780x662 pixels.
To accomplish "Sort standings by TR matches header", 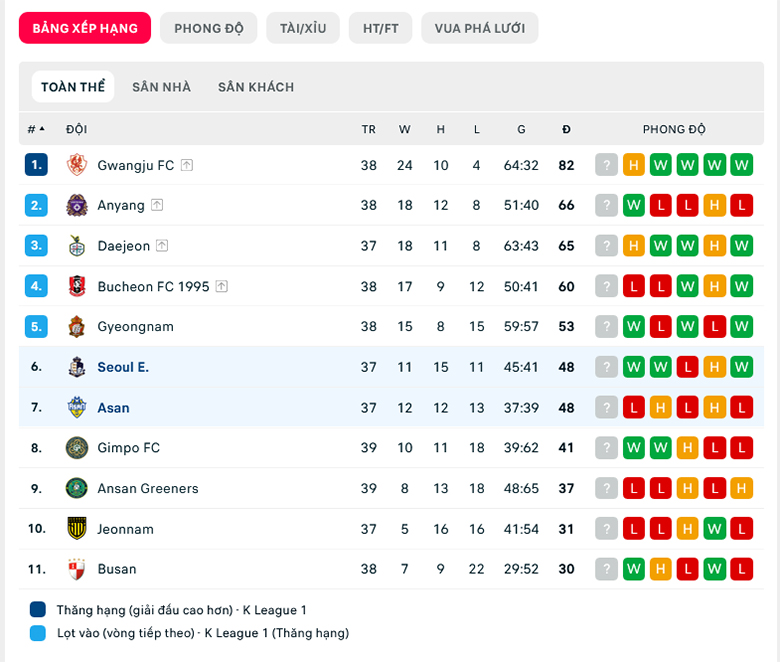I will (369, 129).
